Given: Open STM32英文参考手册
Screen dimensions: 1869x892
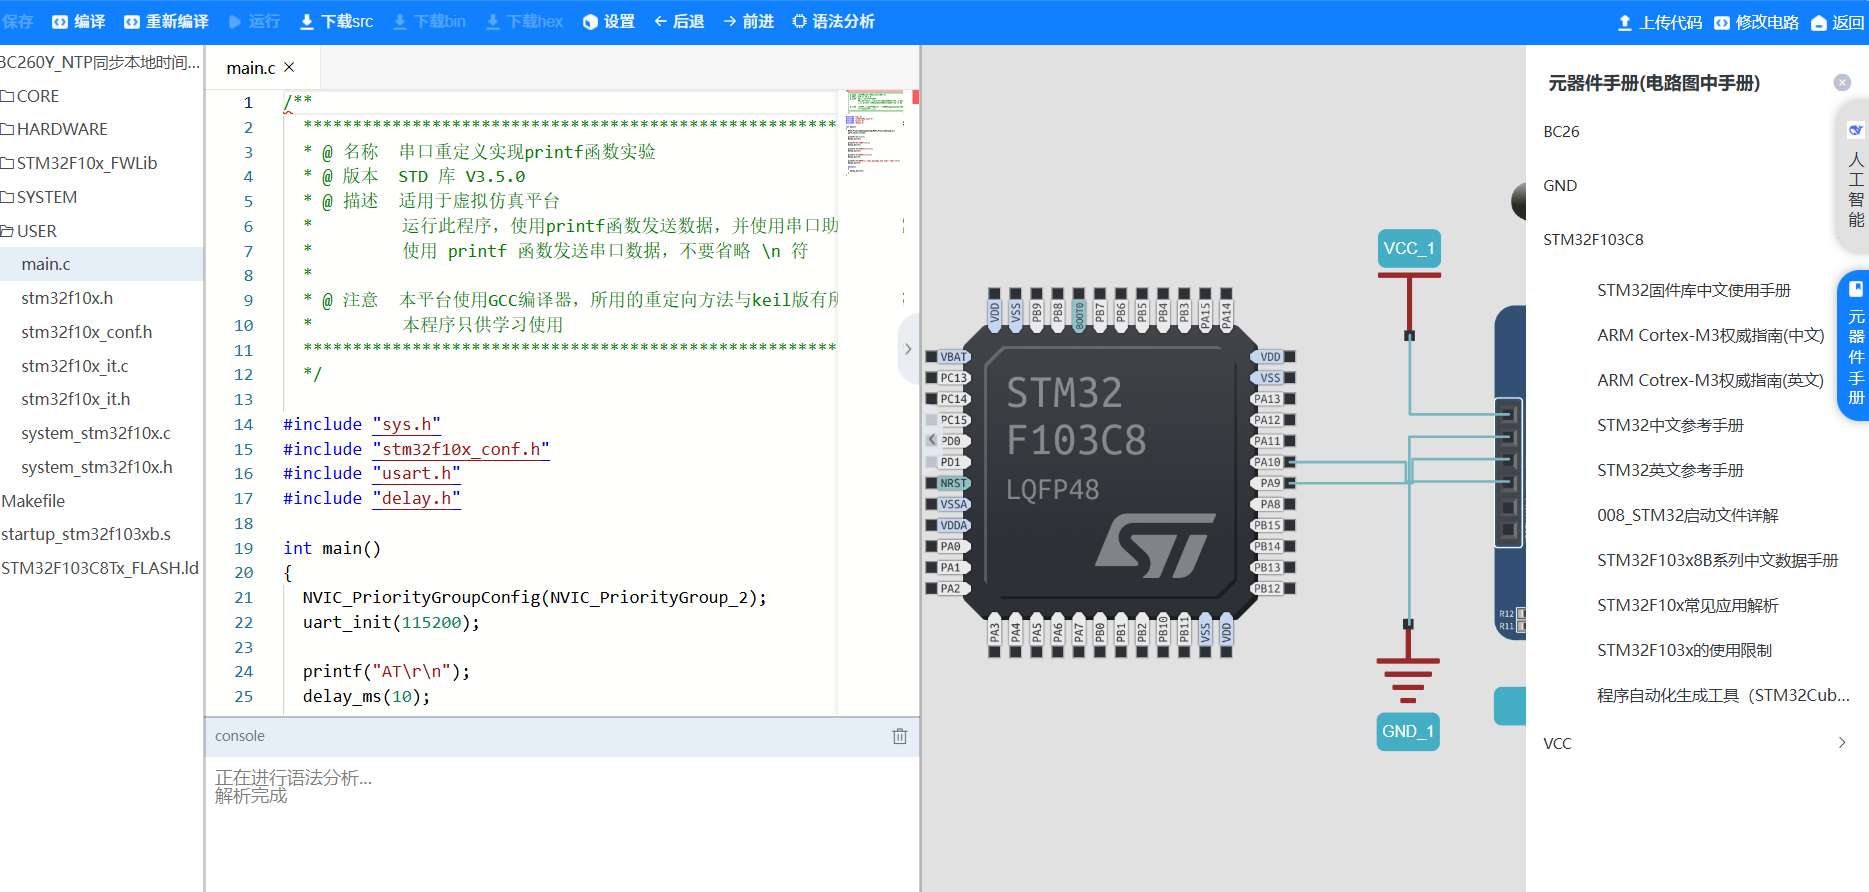Looking at the screenshot, I should click(1670, 471).
